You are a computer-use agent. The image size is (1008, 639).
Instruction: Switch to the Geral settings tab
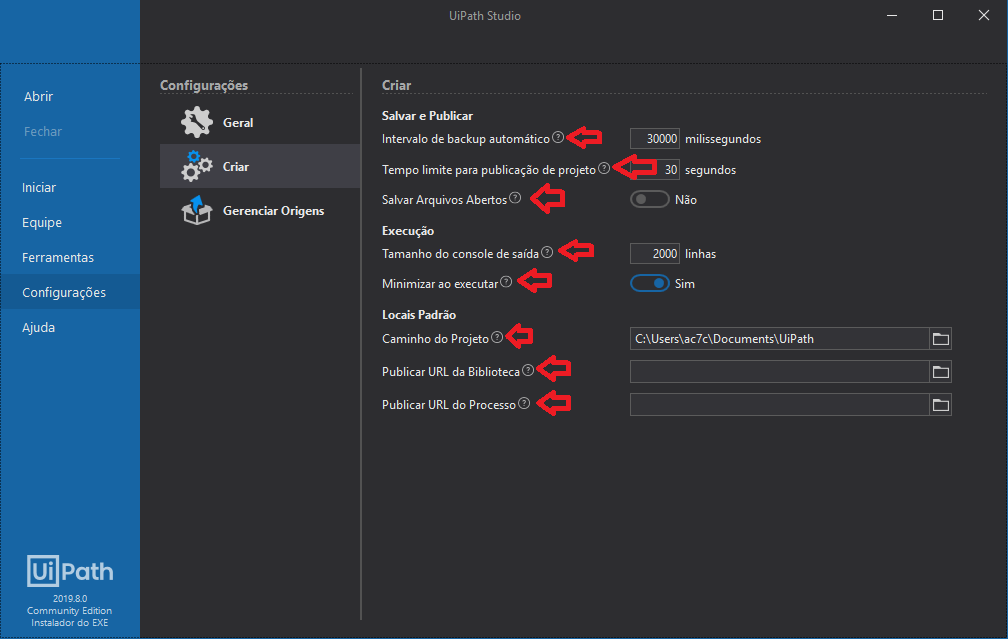click(x=260, y=122)
